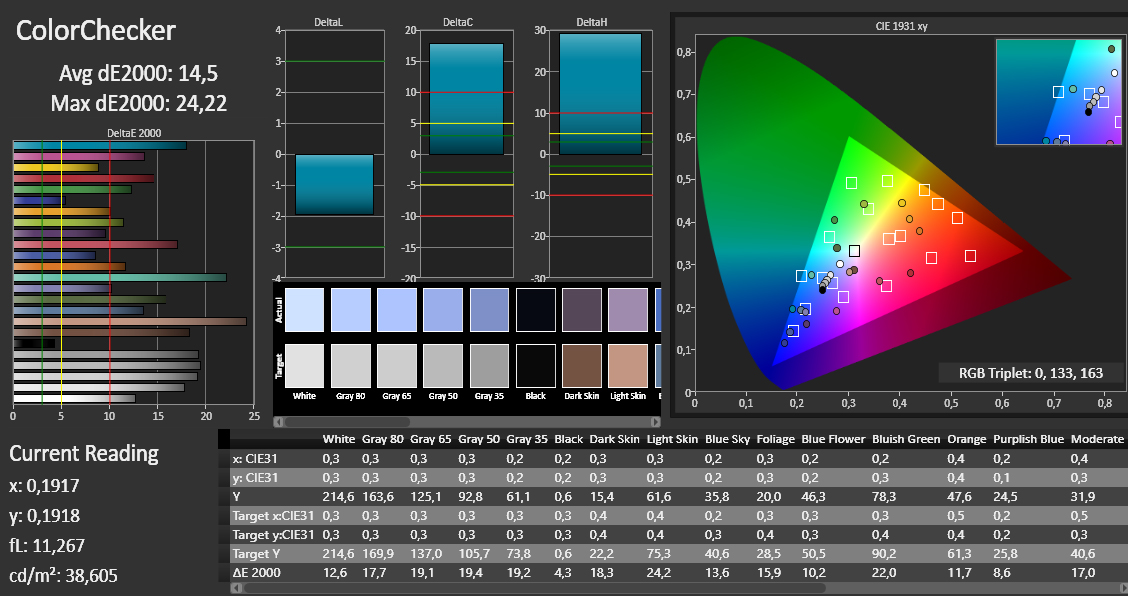The height and width of the screenshot is (596, 1128).
Task: Click the Target x:CIE31 row label
Action: tap(273, 515)
